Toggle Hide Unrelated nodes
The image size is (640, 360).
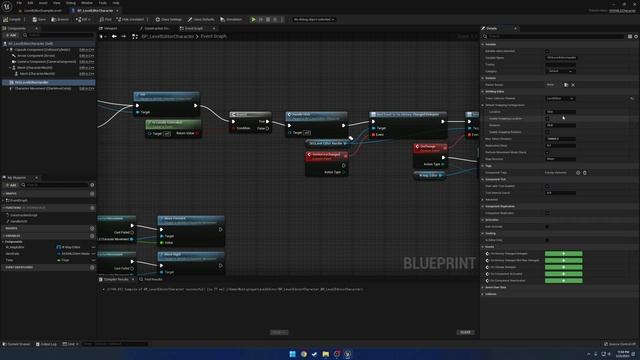click(x=130, y=19)
